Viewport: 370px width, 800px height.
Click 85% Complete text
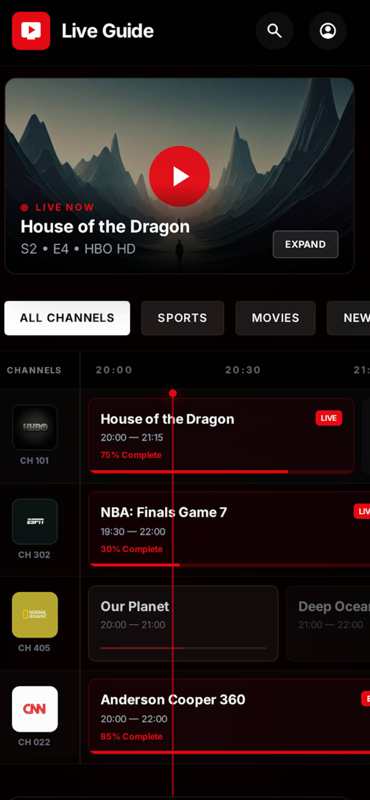pos(132,737)
